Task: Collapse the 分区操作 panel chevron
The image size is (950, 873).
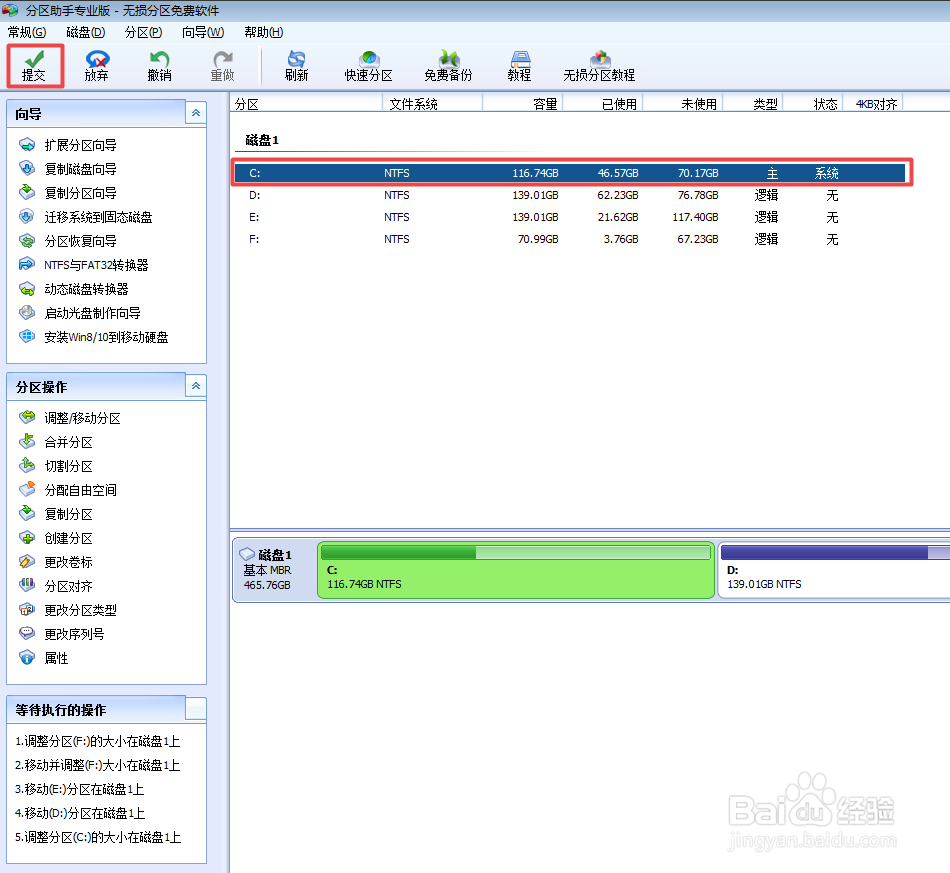Action: pos(196,386)
